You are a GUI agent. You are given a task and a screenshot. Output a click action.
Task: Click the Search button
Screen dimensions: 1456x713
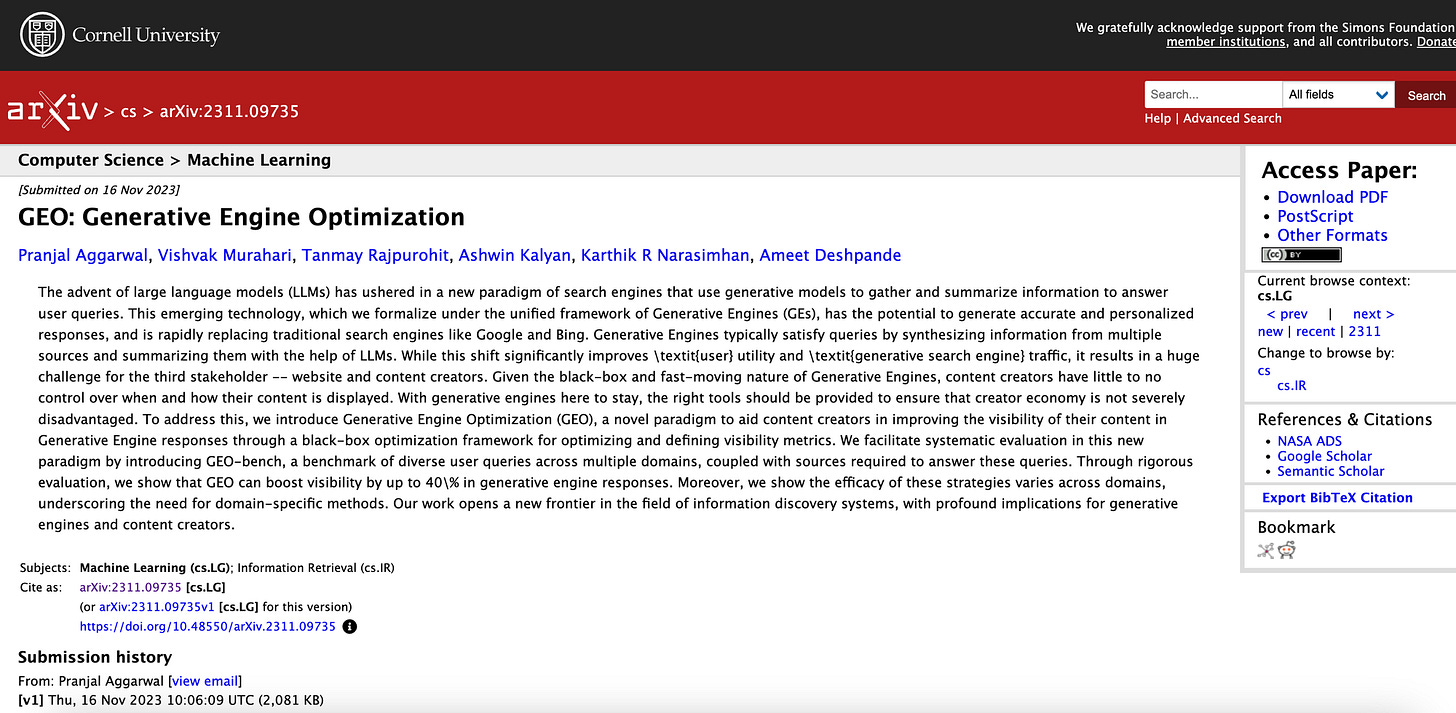coord(1426,95)
